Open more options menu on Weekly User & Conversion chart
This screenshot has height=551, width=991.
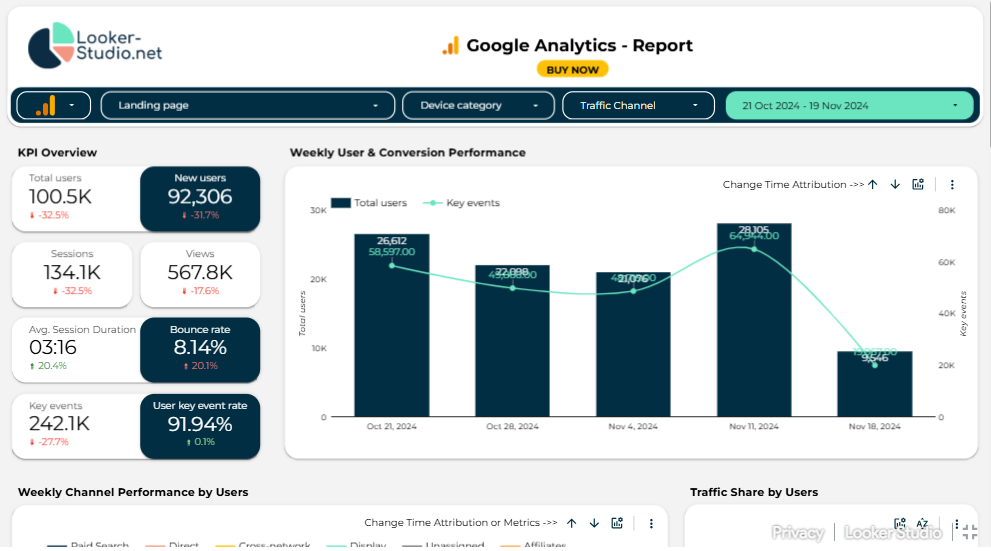click(952, 185)
